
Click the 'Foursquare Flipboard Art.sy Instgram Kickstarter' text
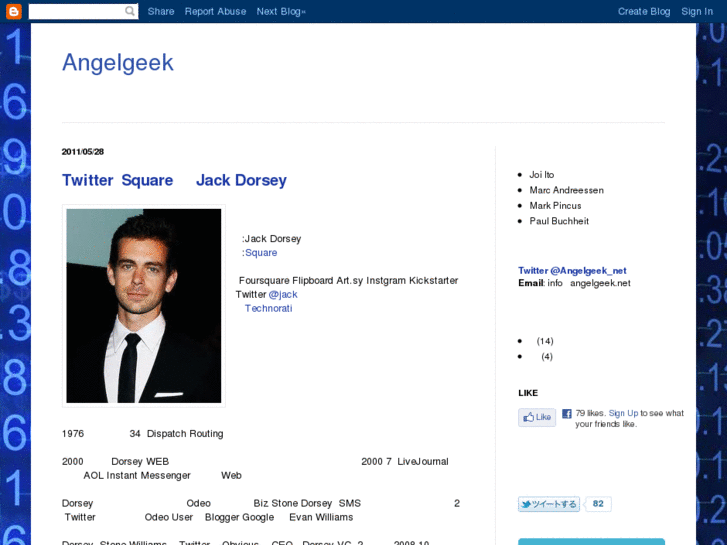click(x=348, y=281)
